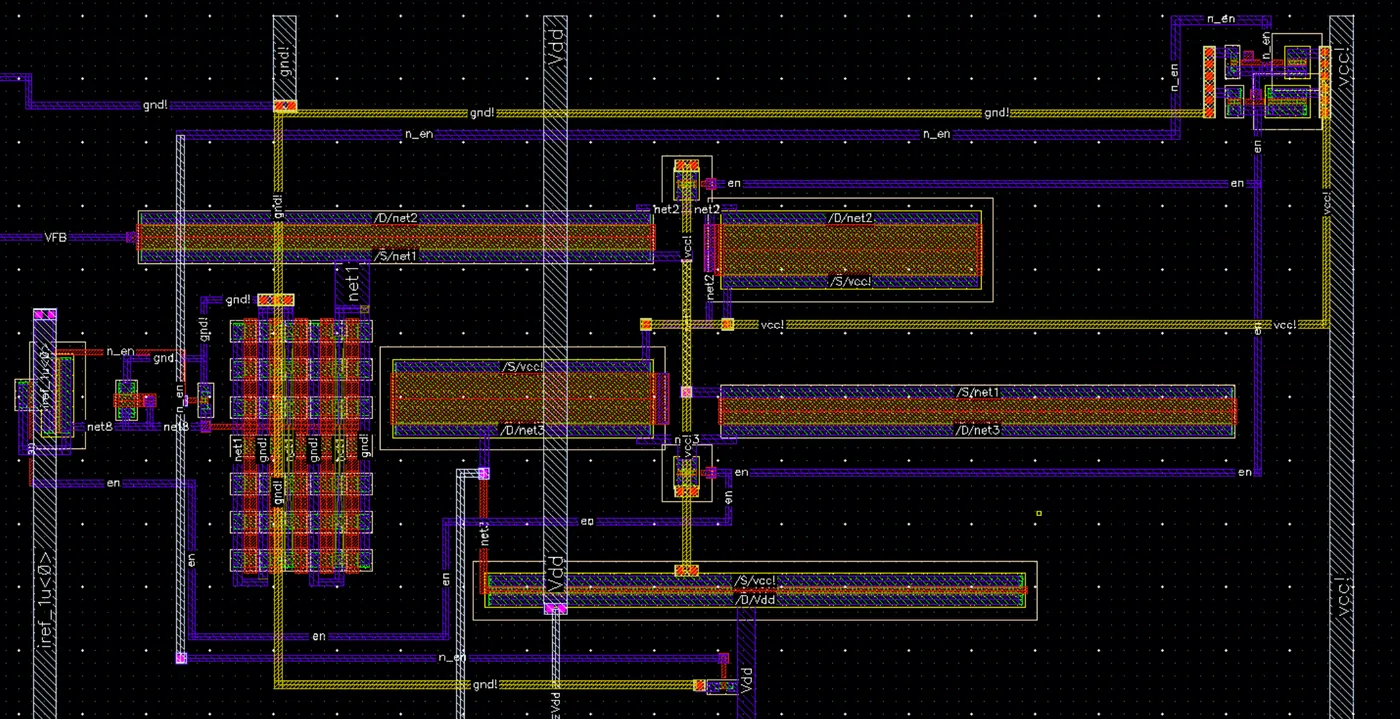Select gnd! label on the bottom yellow wire

484,685
